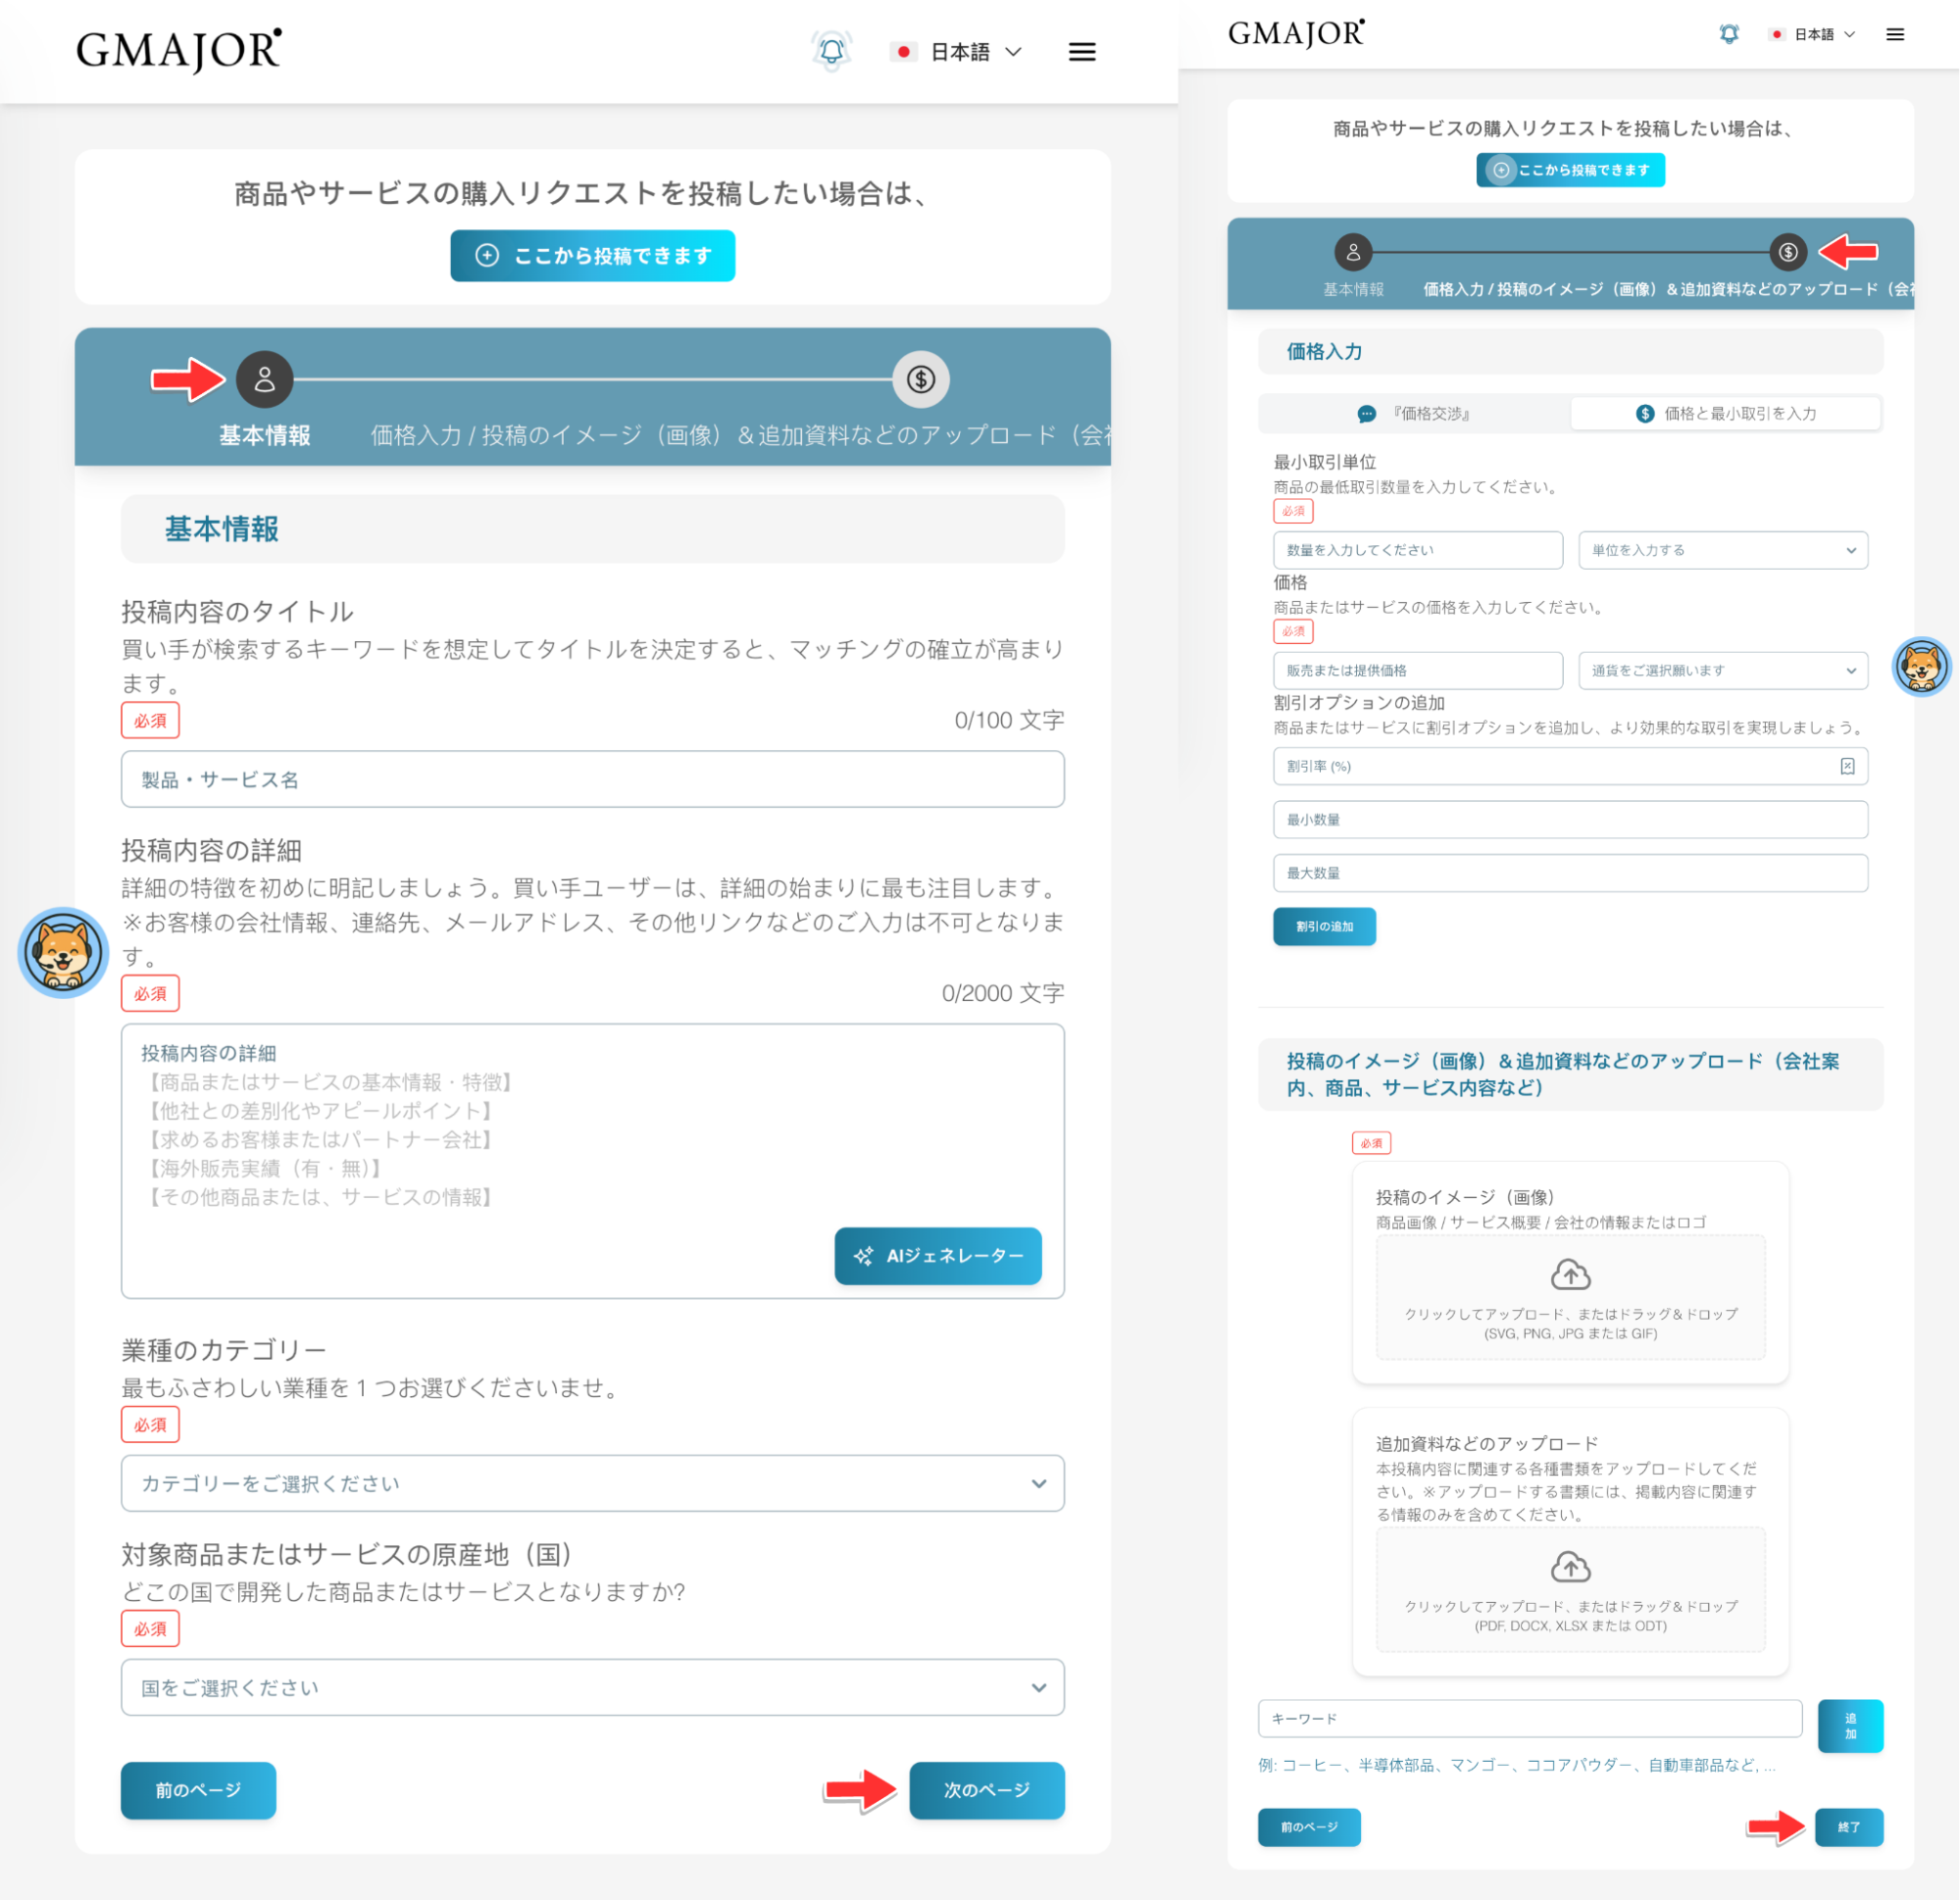Click the notification bell in left header
This screenshot has height=1900, width=1960.
831,51
